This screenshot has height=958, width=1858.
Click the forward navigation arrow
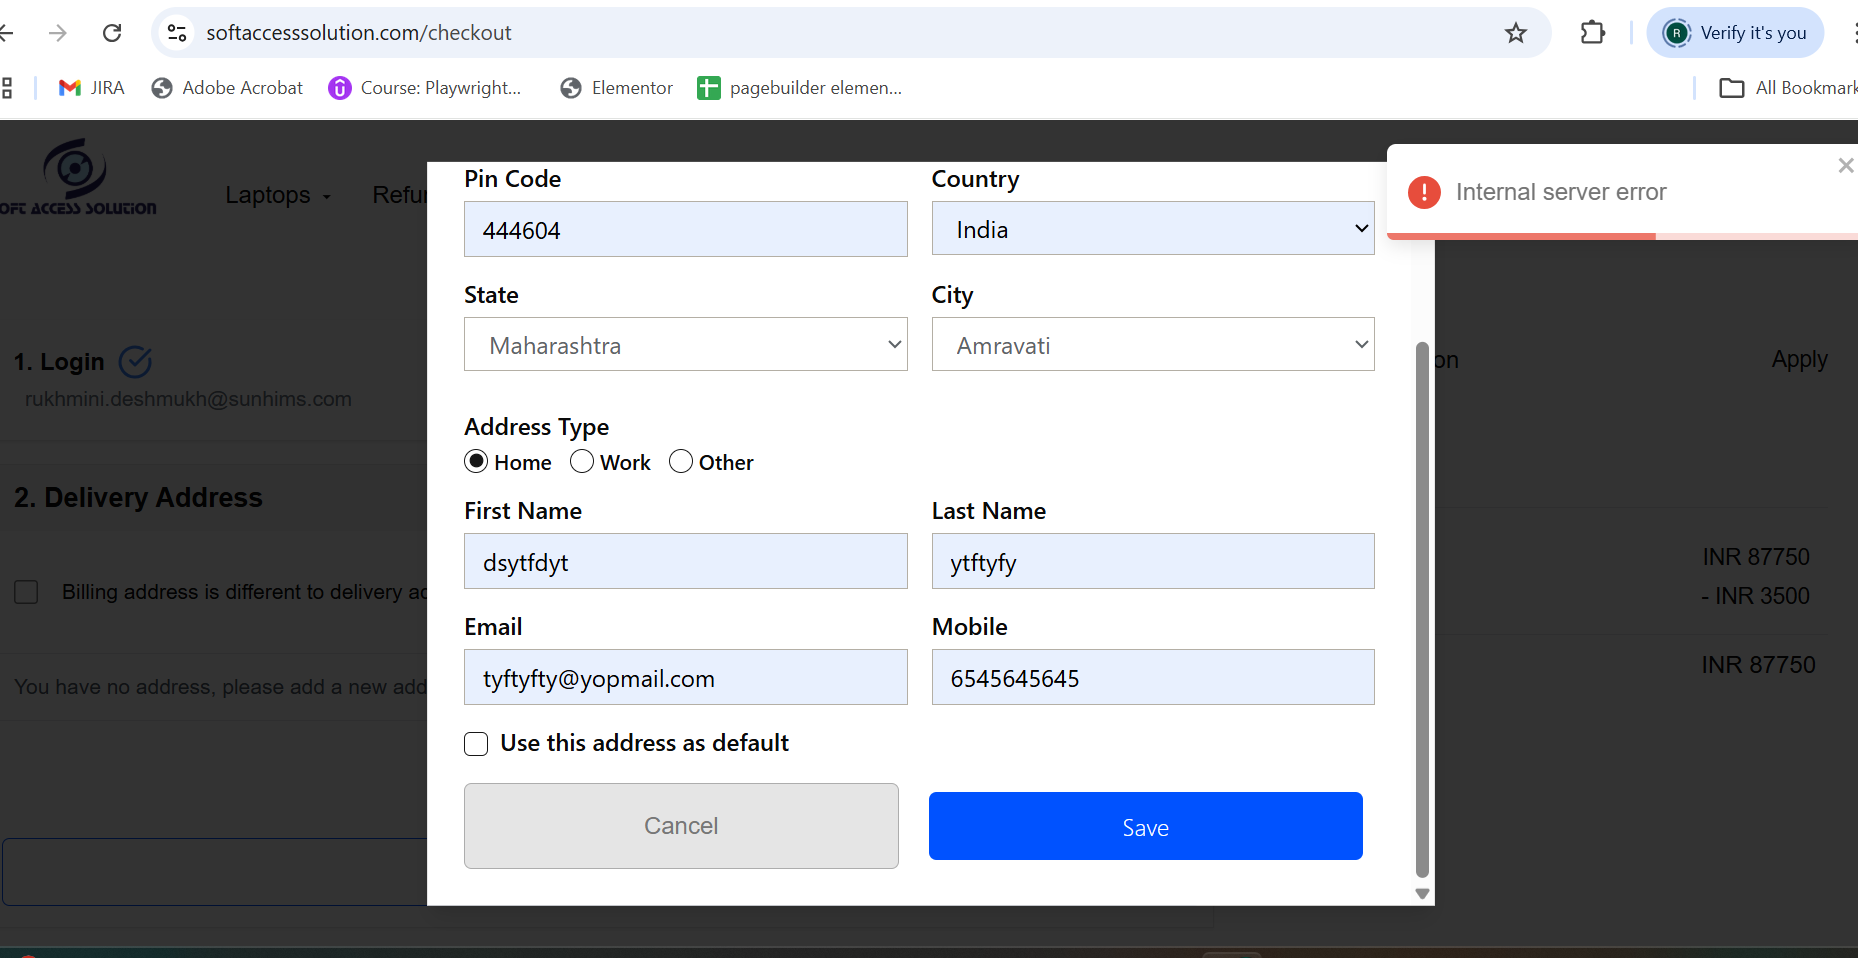tap(58, 33)
